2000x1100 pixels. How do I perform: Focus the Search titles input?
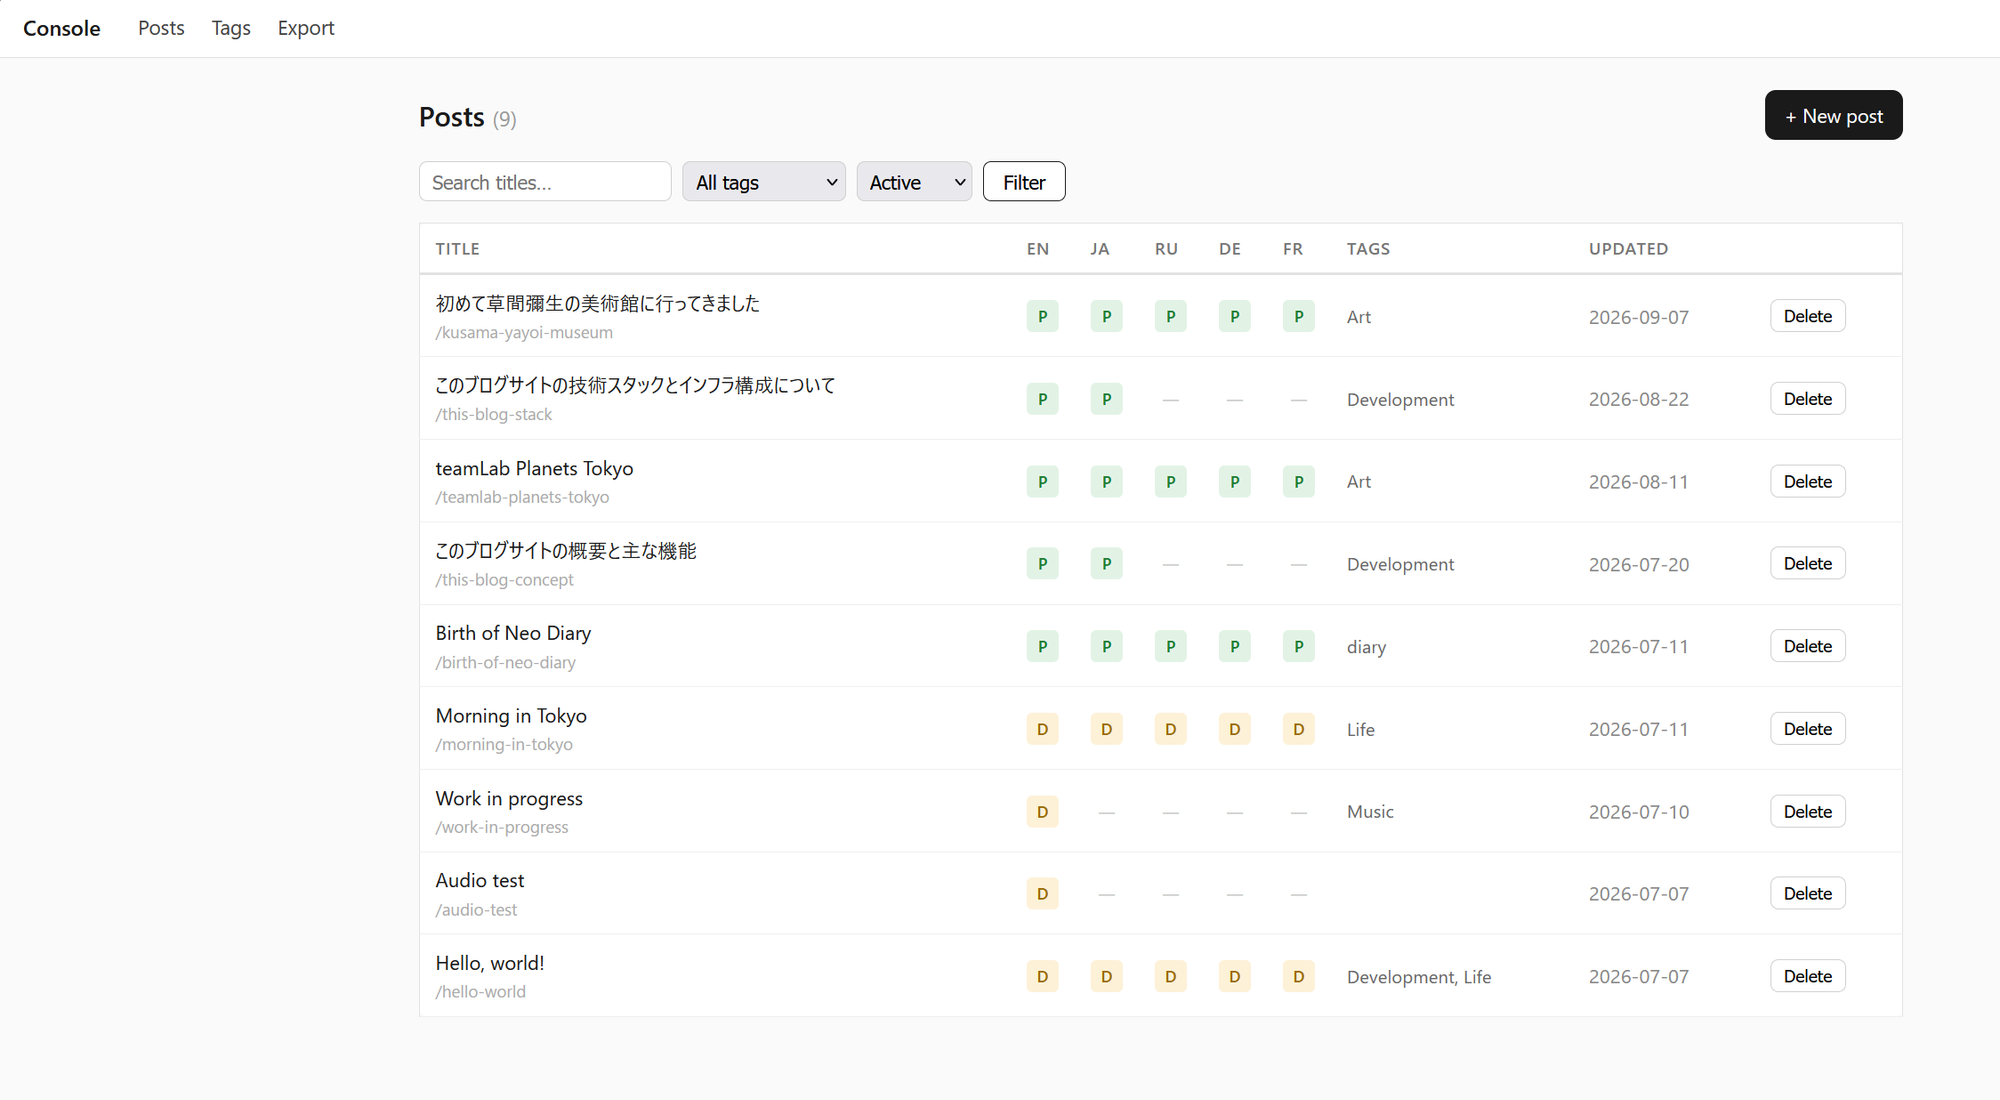pyautogui.click(x=545, y=182)
